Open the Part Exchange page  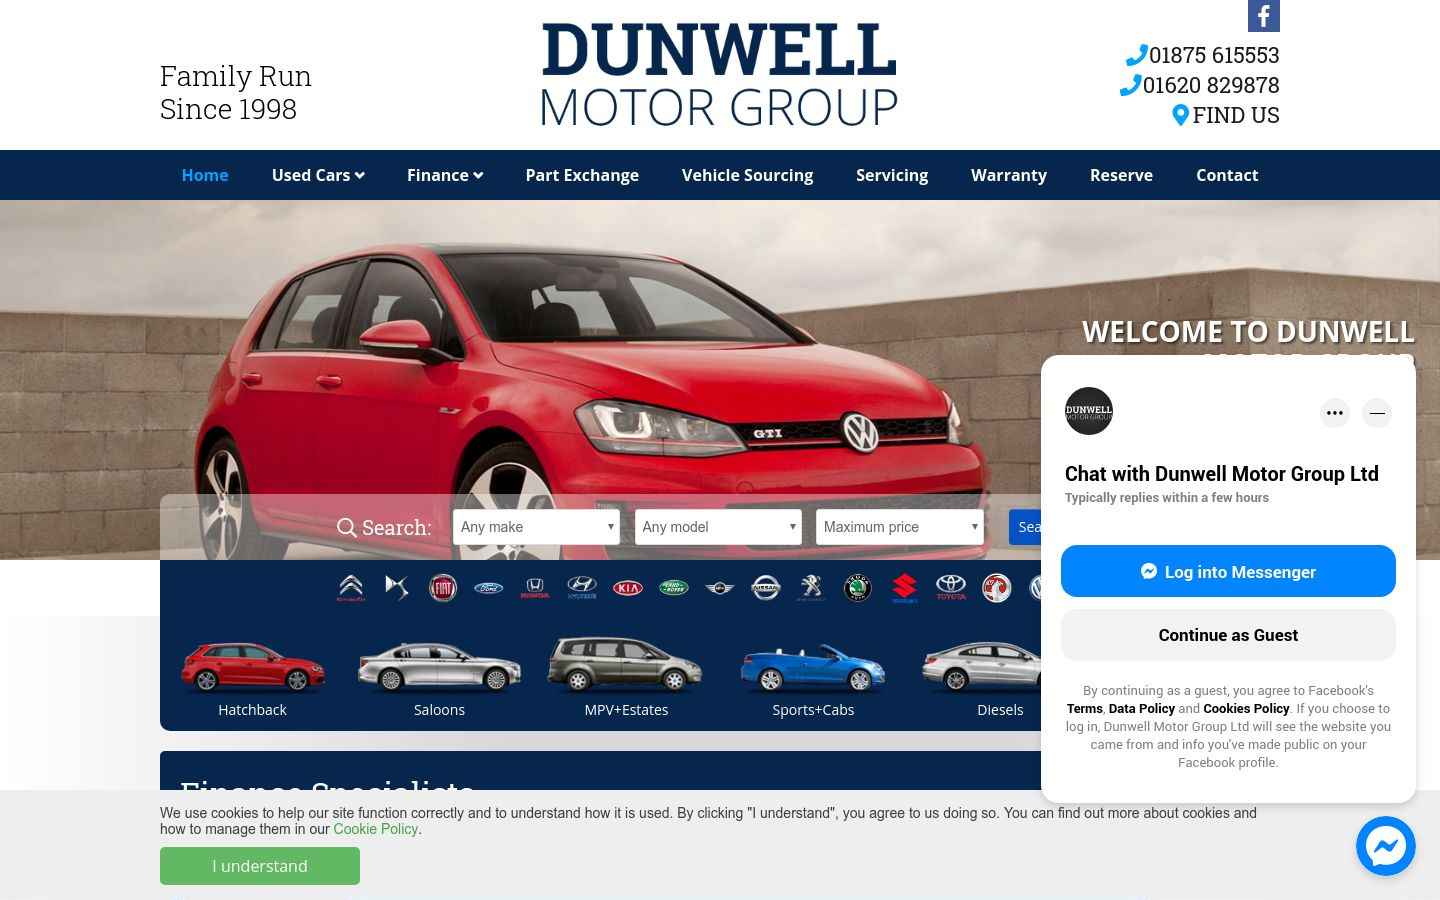pos(582,175)
